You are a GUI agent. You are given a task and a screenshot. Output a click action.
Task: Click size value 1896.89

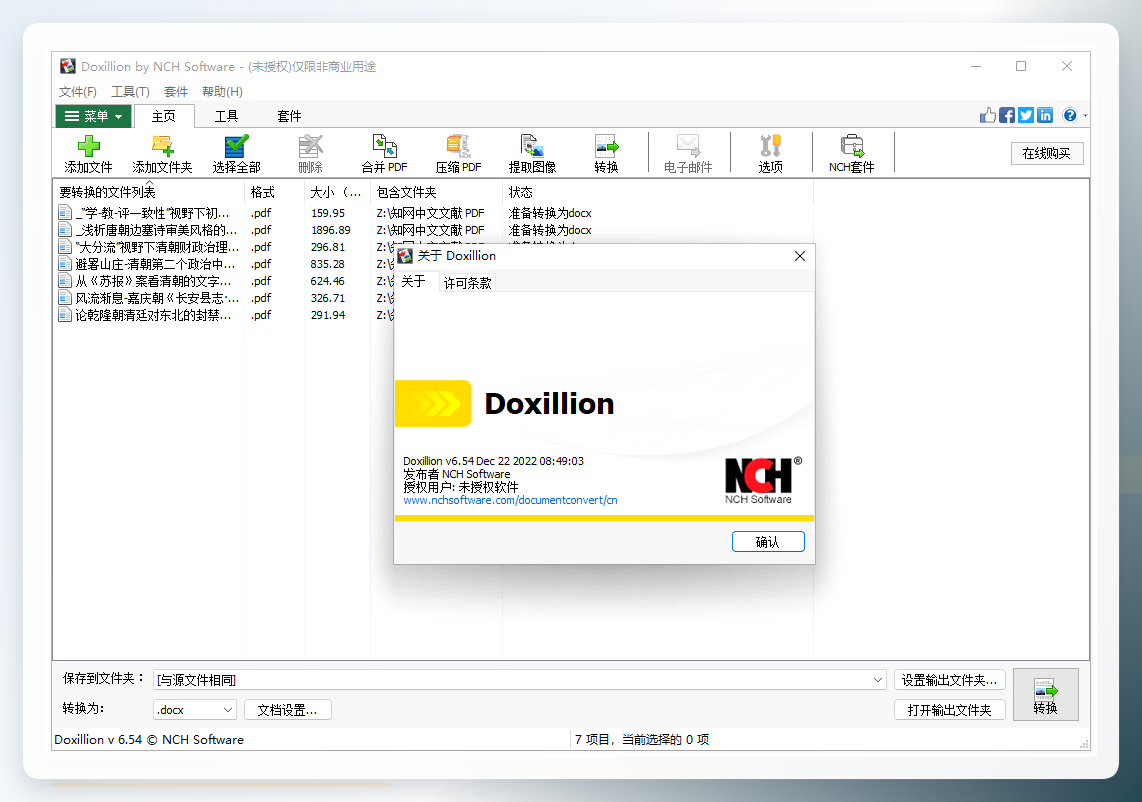(x=331, y=229)
